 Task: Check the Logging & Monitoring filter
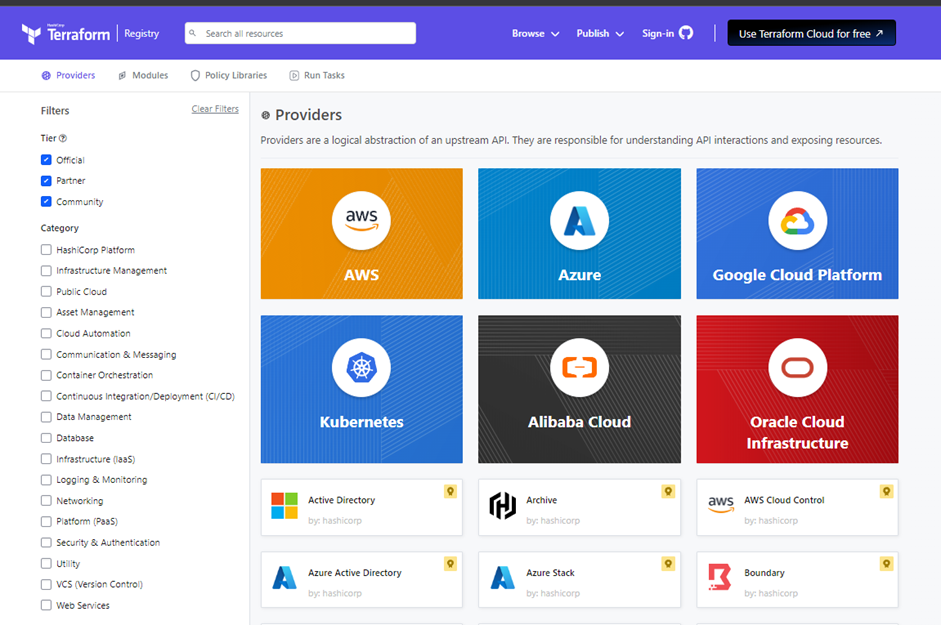point(46,480)
